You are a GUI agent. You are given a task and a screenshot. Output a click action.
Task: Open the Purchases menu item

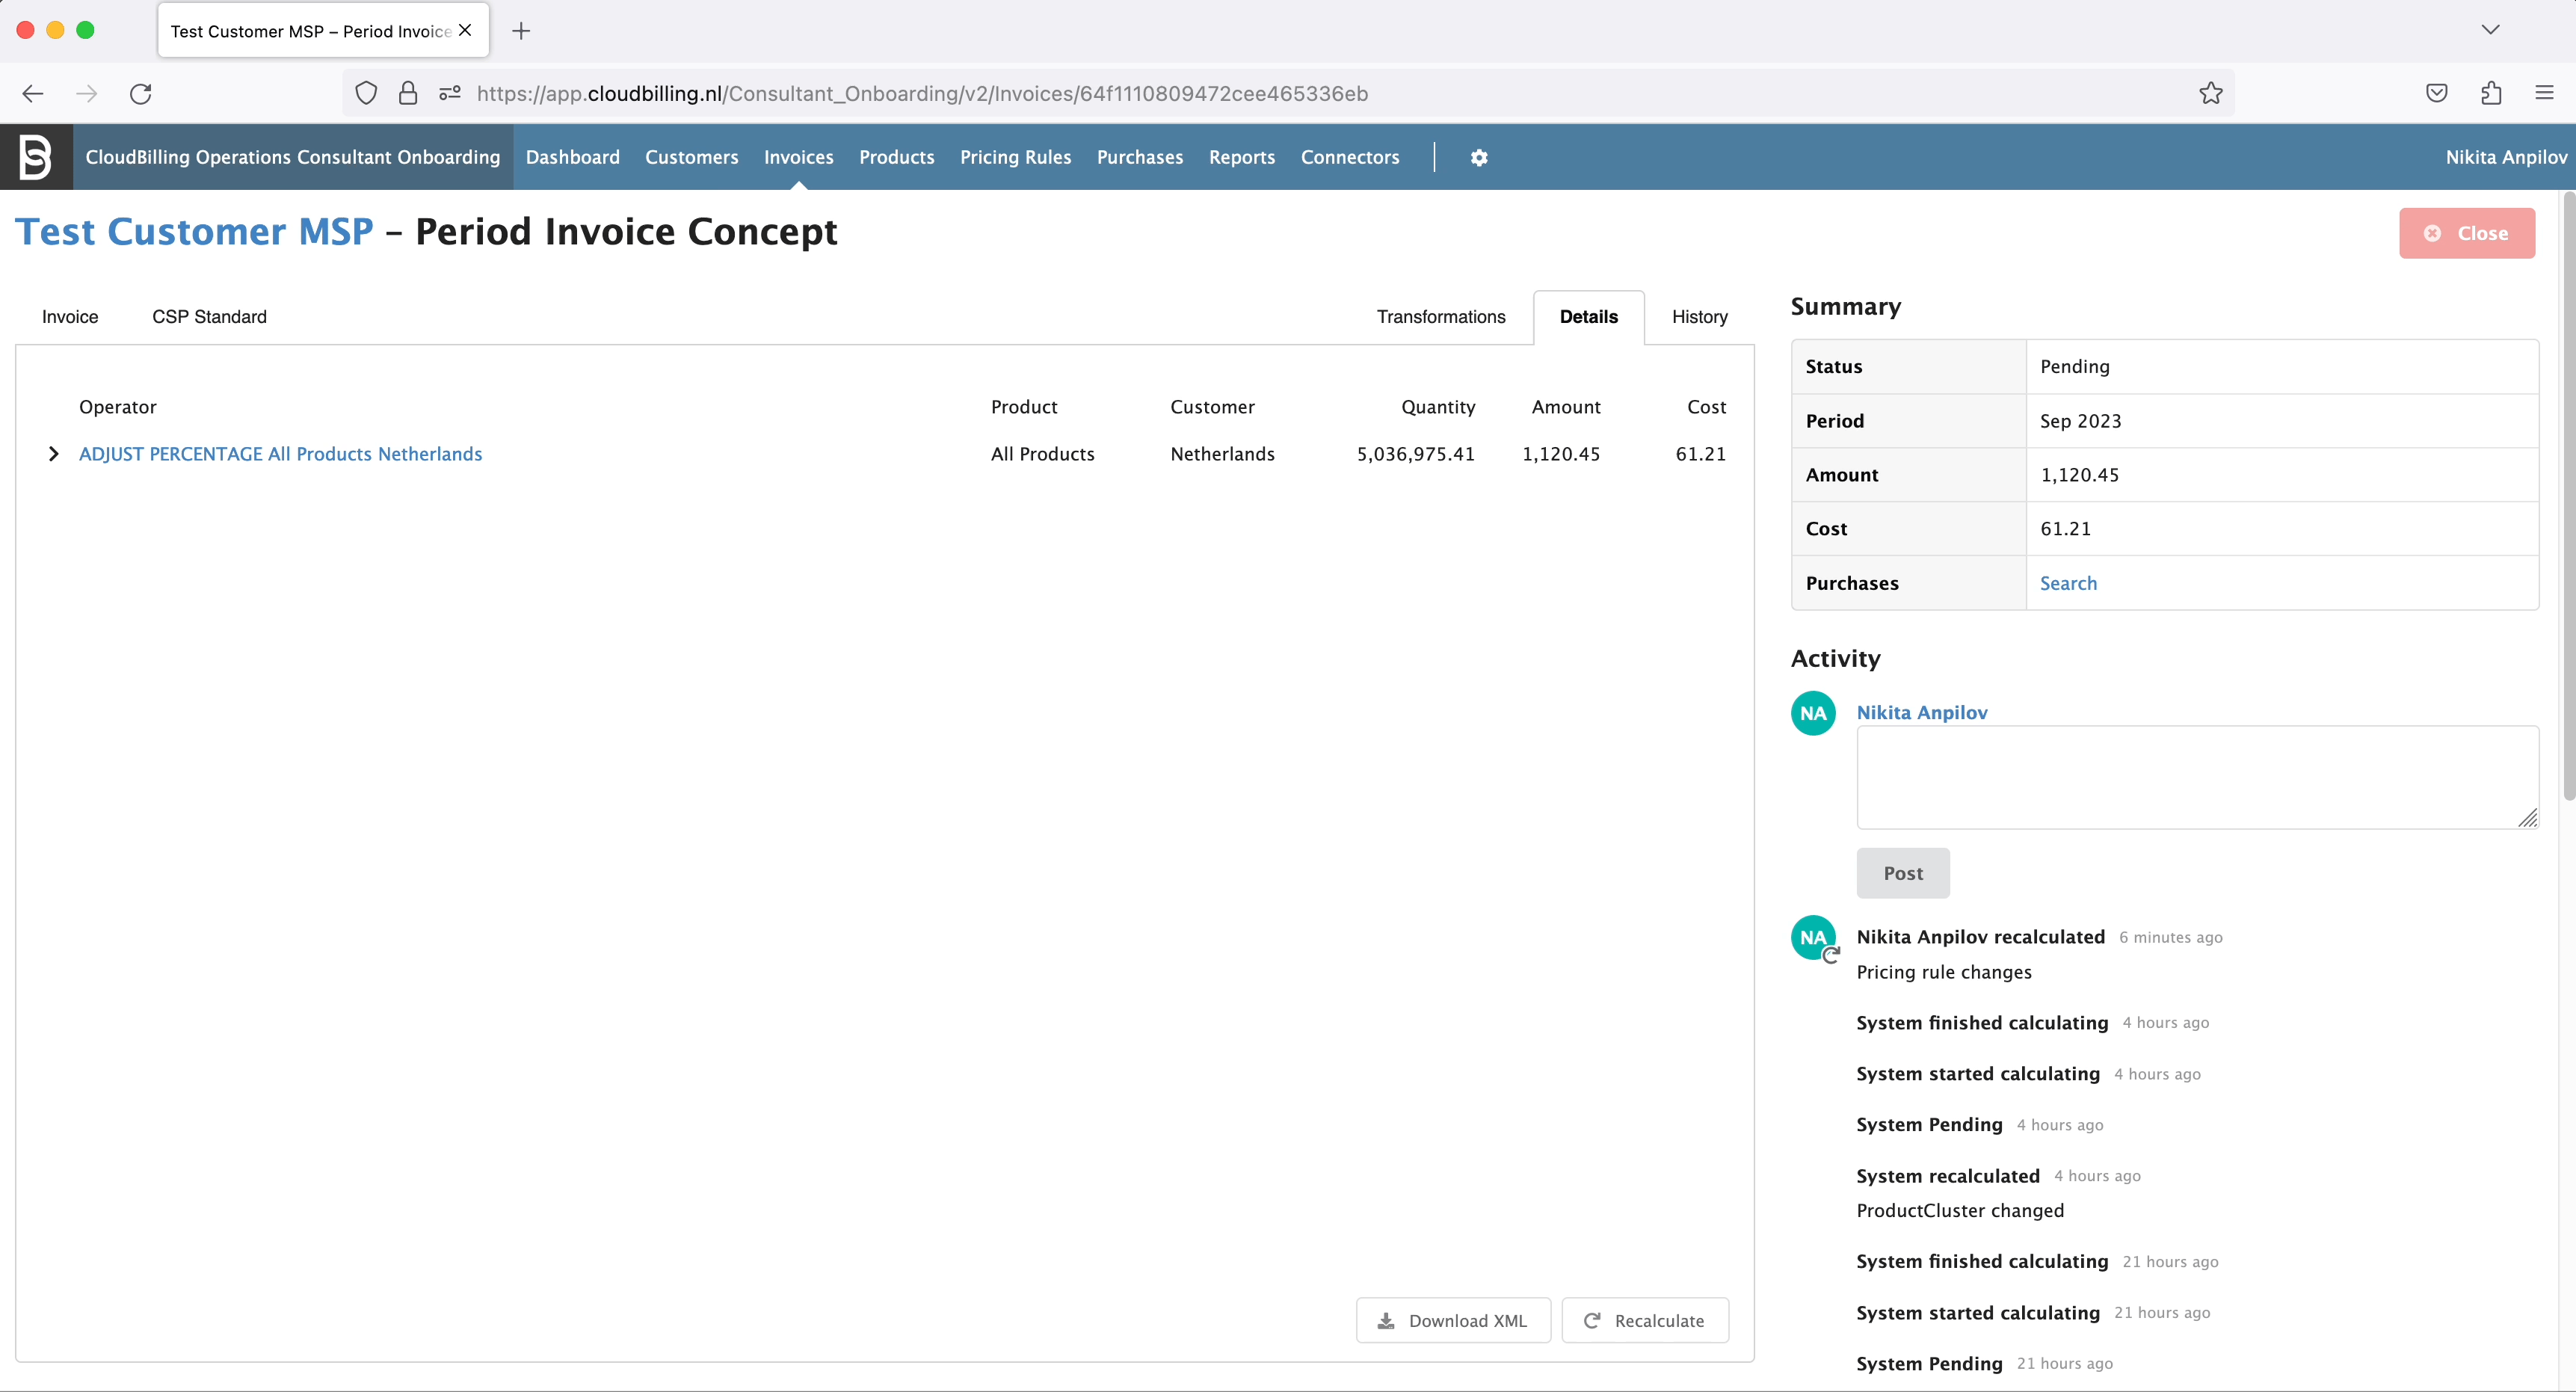click(1139, 157)
